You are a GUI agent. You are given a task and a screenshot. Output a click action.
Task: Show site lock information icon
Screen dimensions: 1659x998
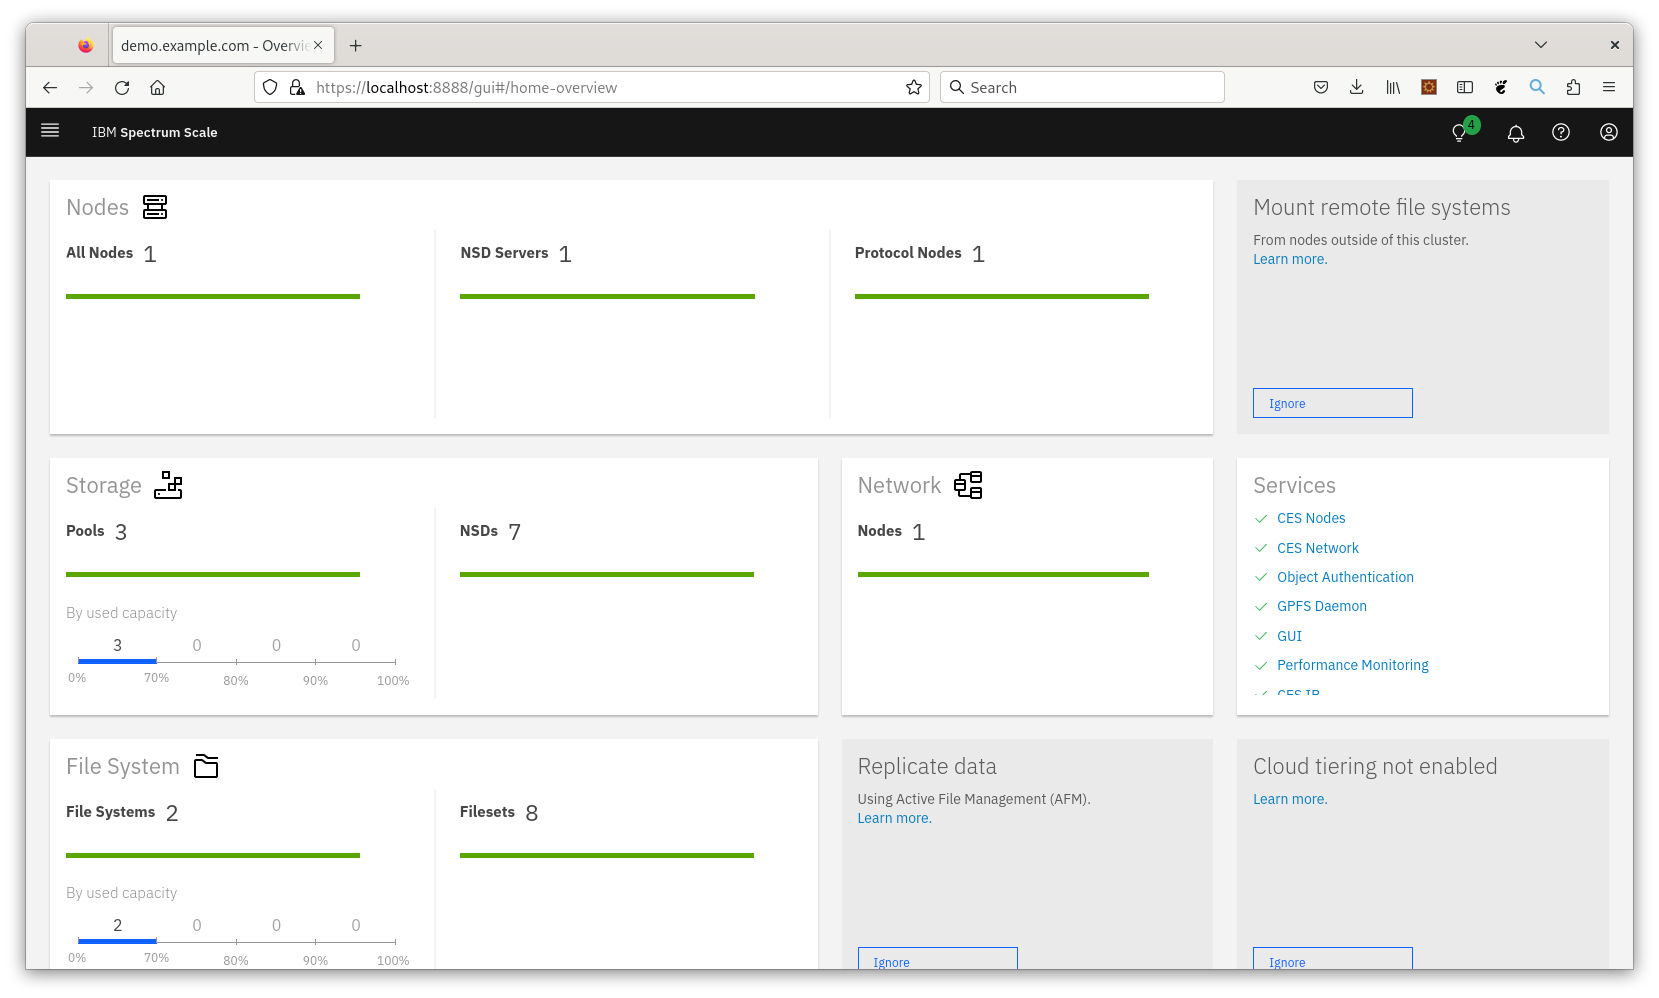297,88
